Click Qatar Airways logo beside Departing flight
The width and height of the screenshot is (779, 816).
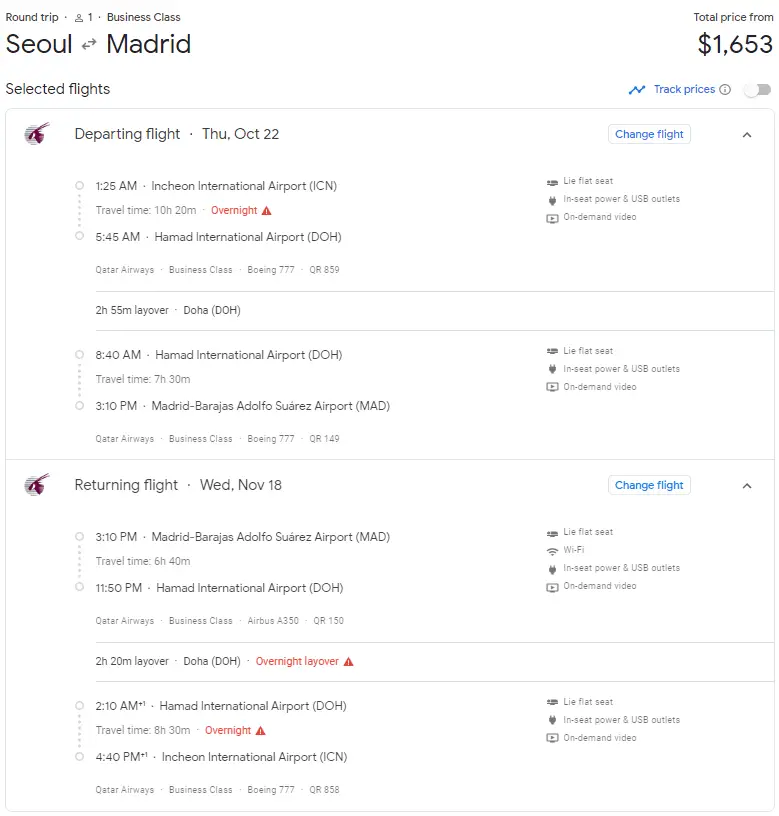point(37,134)
